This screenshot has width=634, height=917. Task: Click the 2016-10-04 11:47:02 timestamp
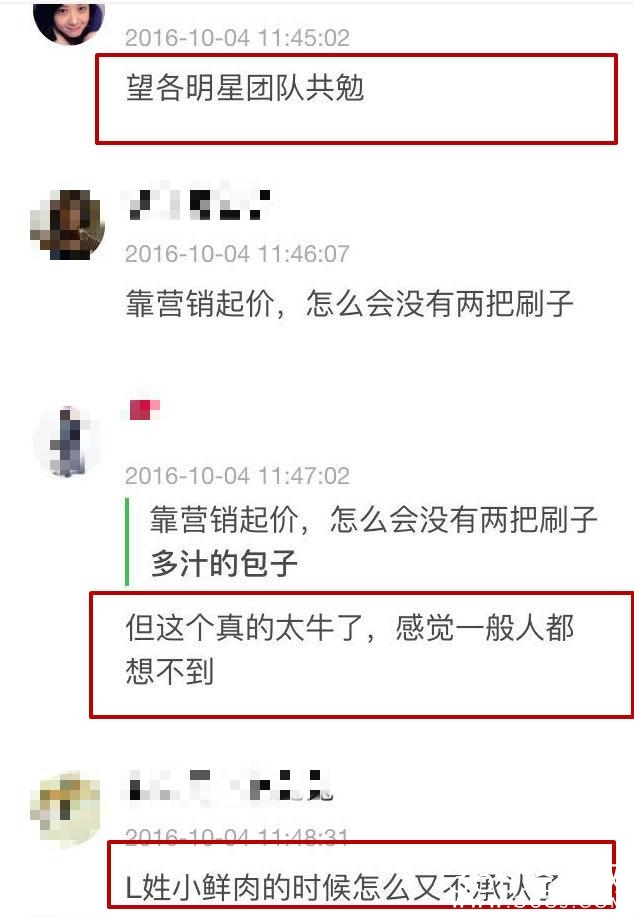pos(237,475)
